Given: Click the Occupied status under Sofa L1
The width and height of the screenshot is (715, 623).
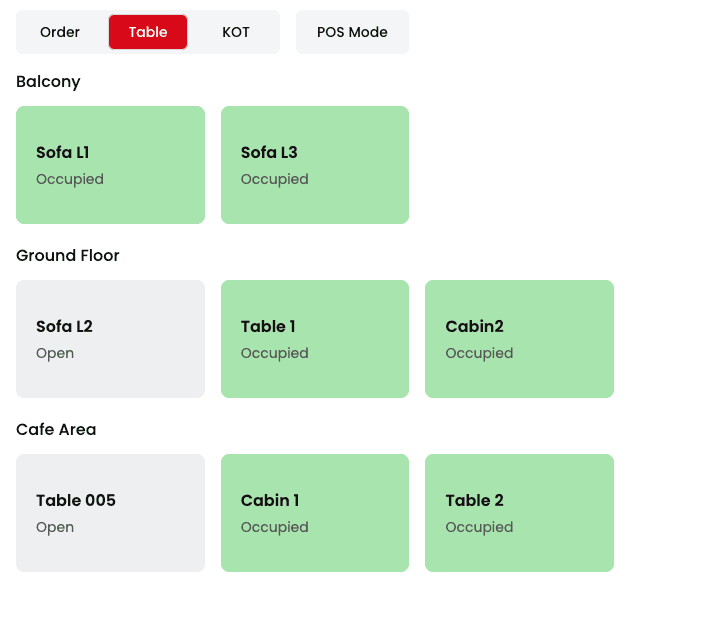Looking at the screenshot, I should coord(70,180).
